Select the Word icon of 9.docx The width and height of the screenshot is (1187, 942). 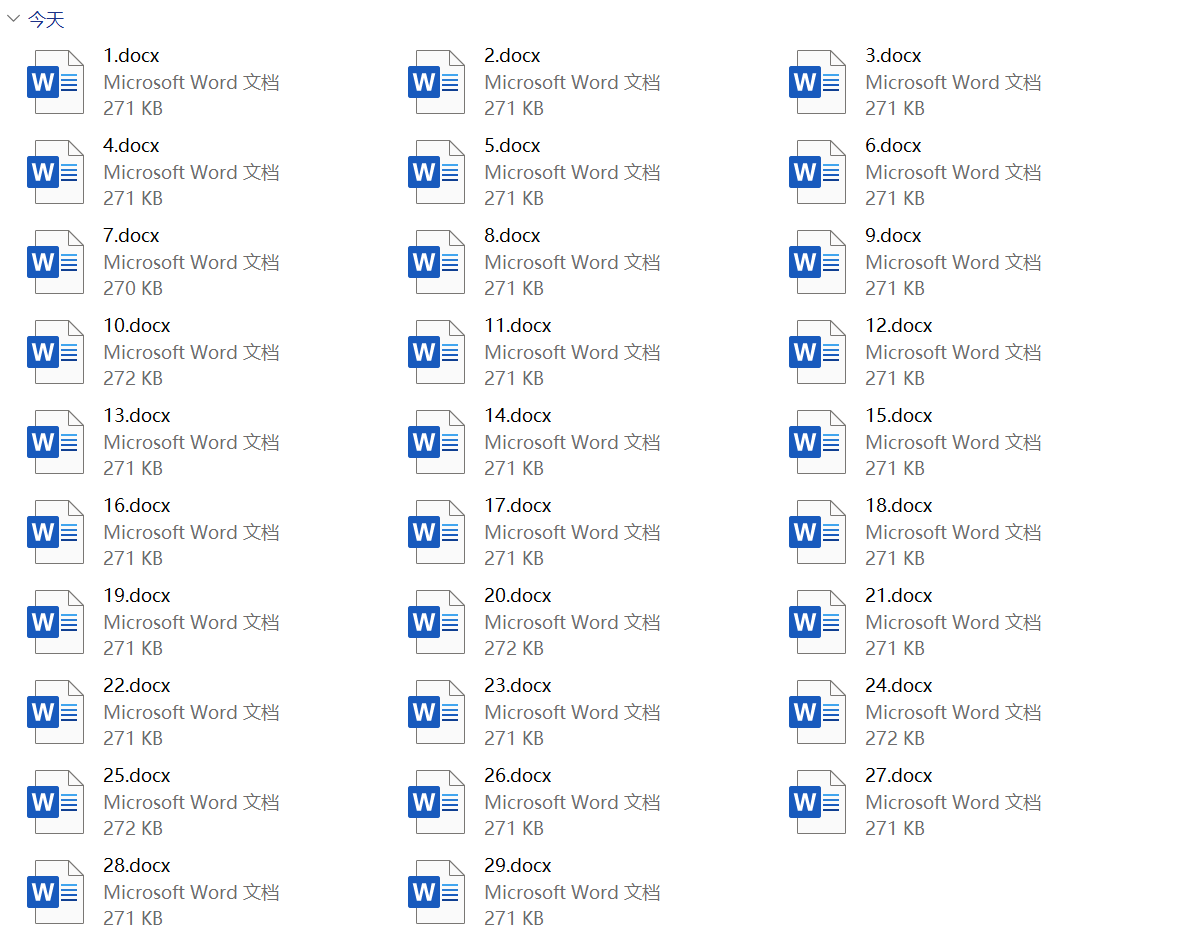(x=817, y=262)
